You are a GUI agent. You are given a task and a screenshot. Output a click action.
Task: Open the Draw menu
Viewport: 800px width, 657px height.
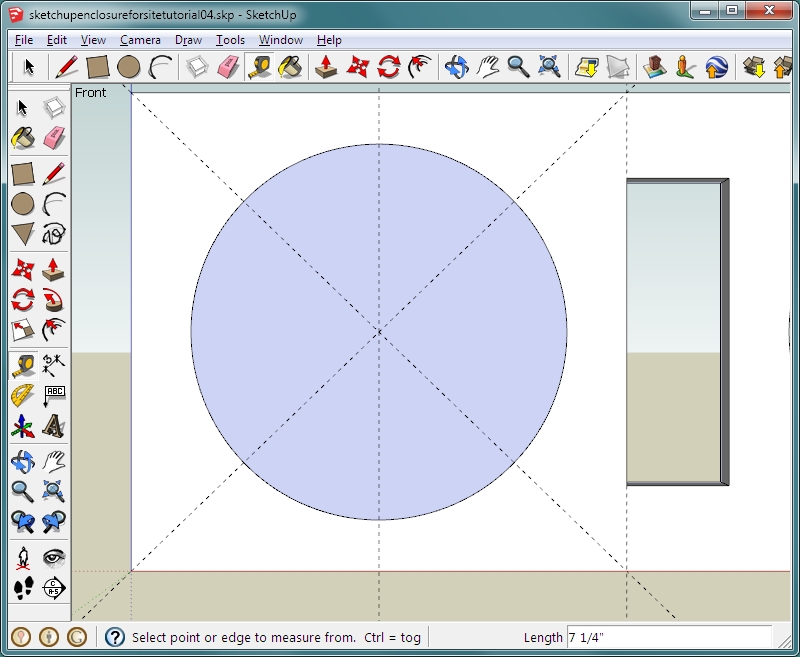coord(188,40)
